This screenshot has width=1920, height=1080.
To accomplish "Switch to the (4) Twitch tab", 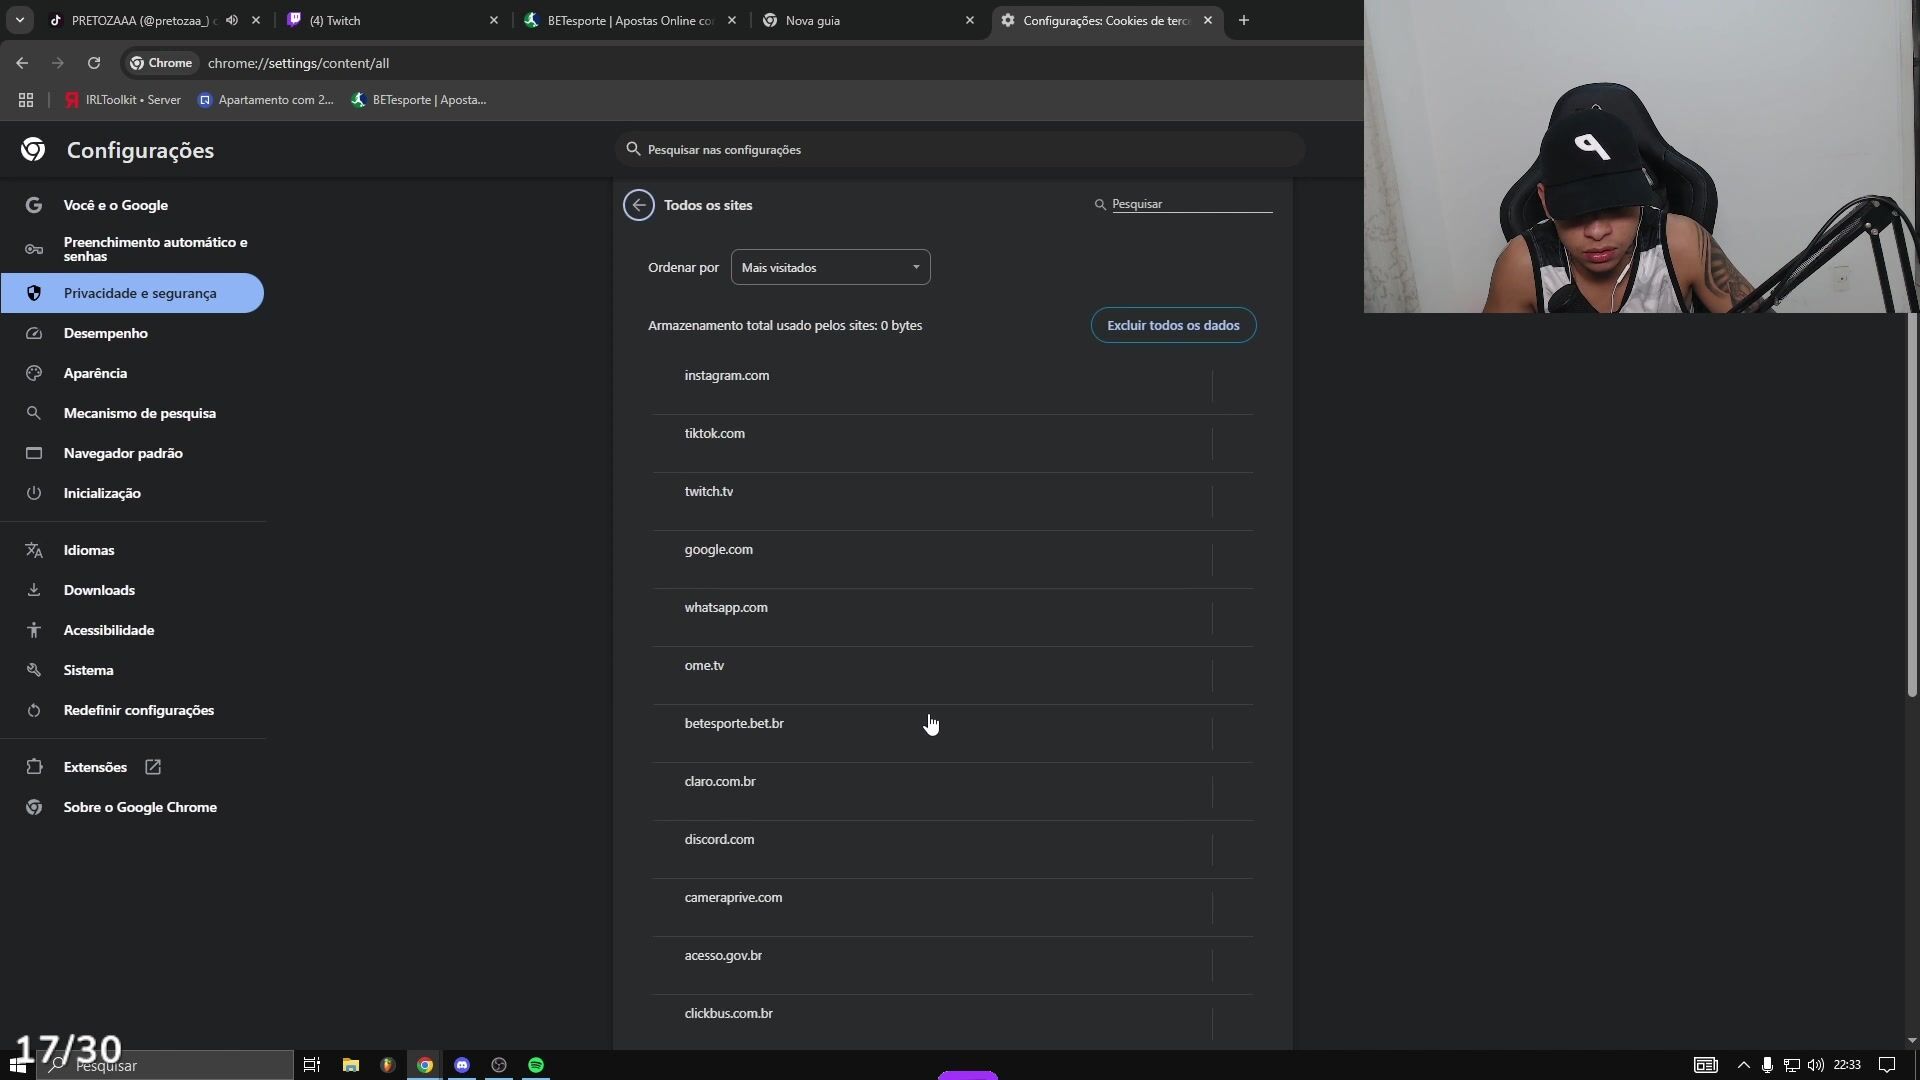I will click(390, 20).
